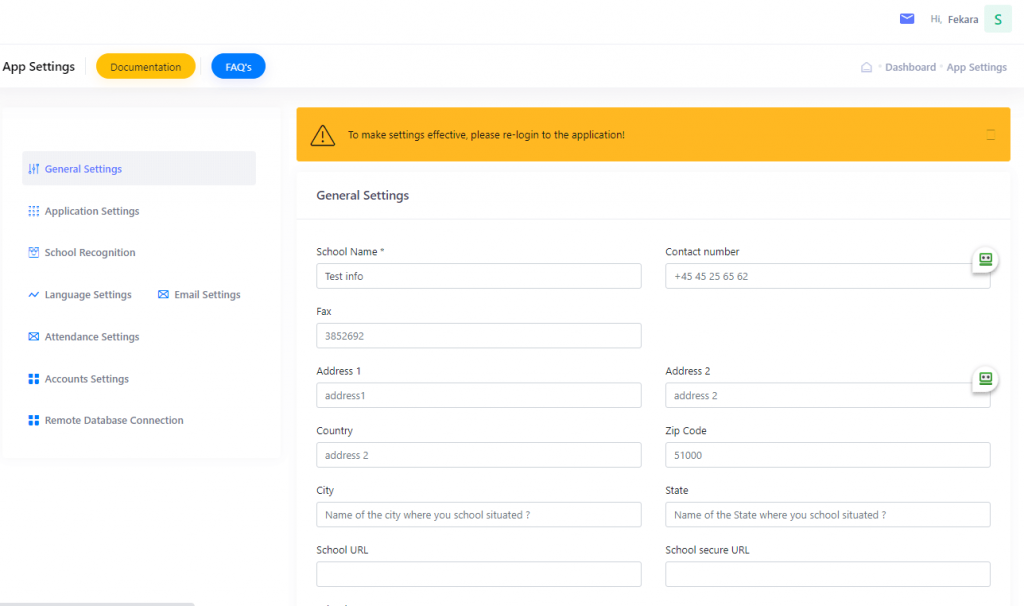Click the warning triangle icon in alert
Screen dimensions: 1024x606
pyautogui.click(x=322, y=135)
